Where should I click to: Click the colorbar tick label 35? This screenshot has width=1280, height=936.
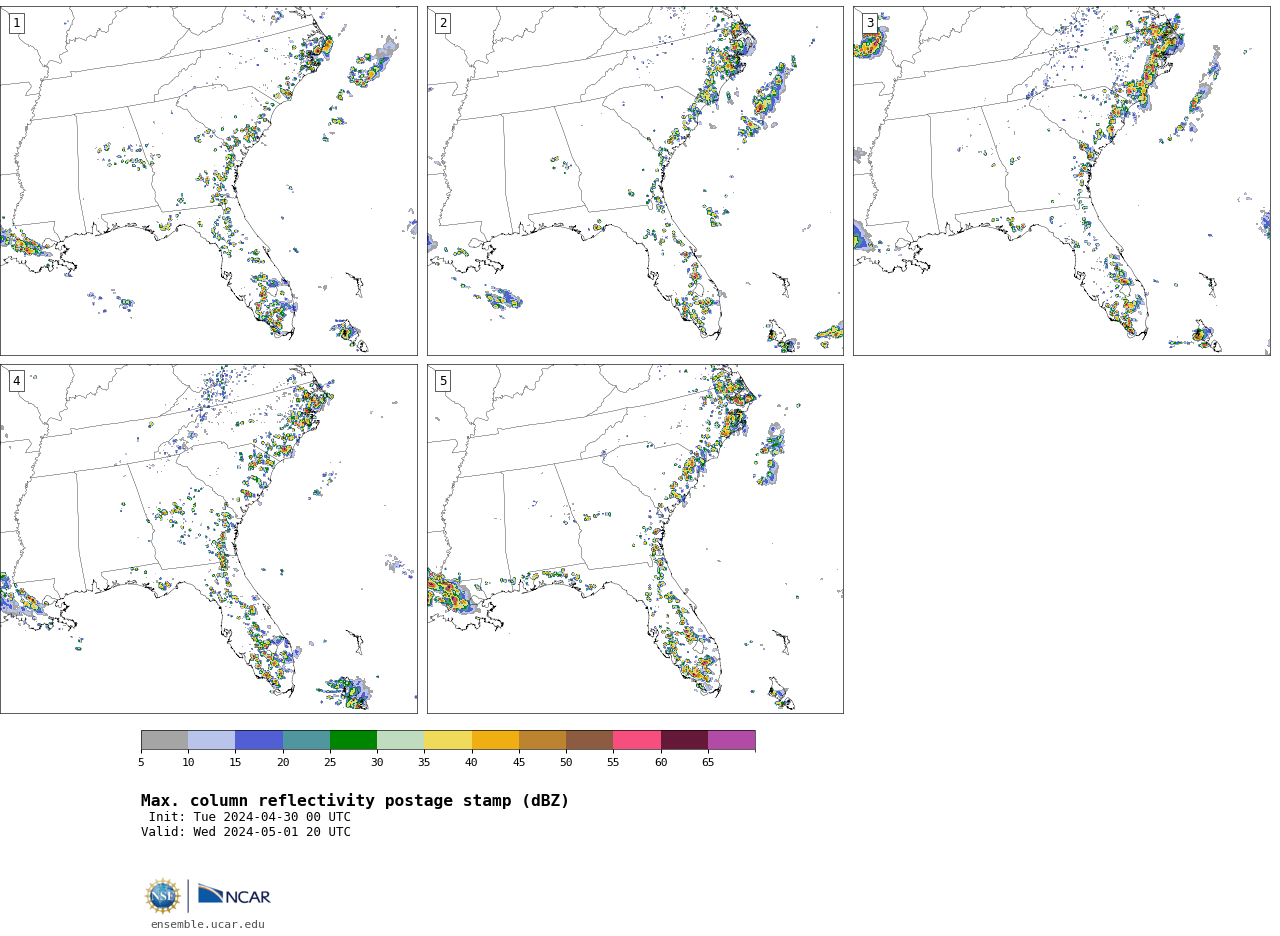[x=424, y=763]
